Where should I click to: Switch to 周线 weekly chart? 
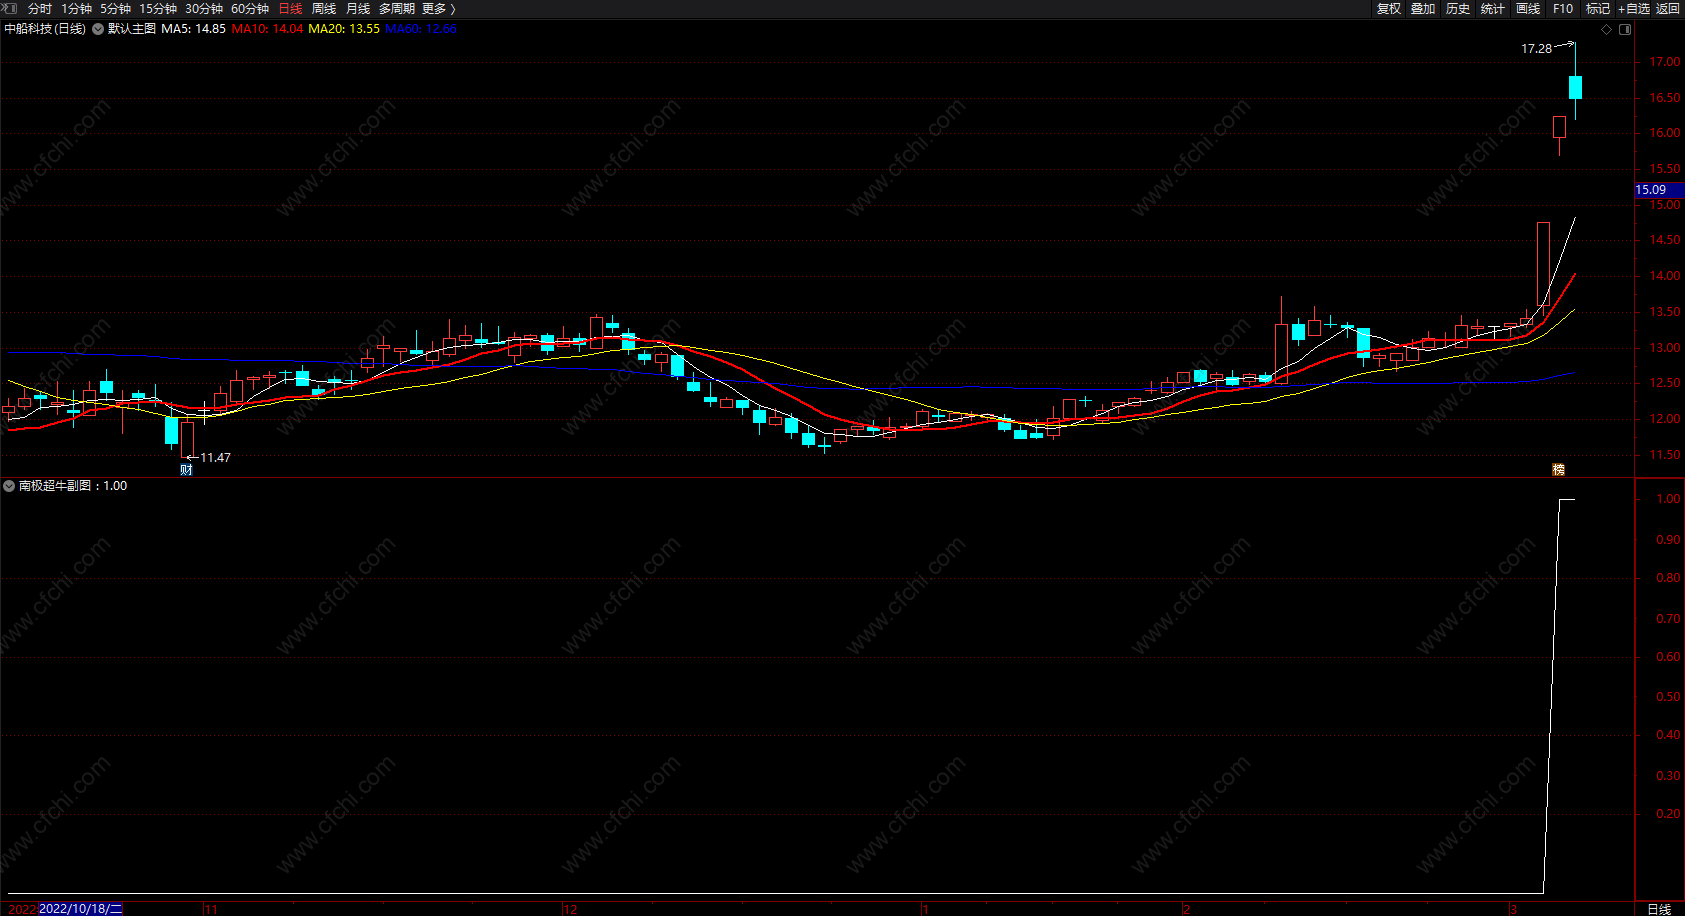pos(324,8)
